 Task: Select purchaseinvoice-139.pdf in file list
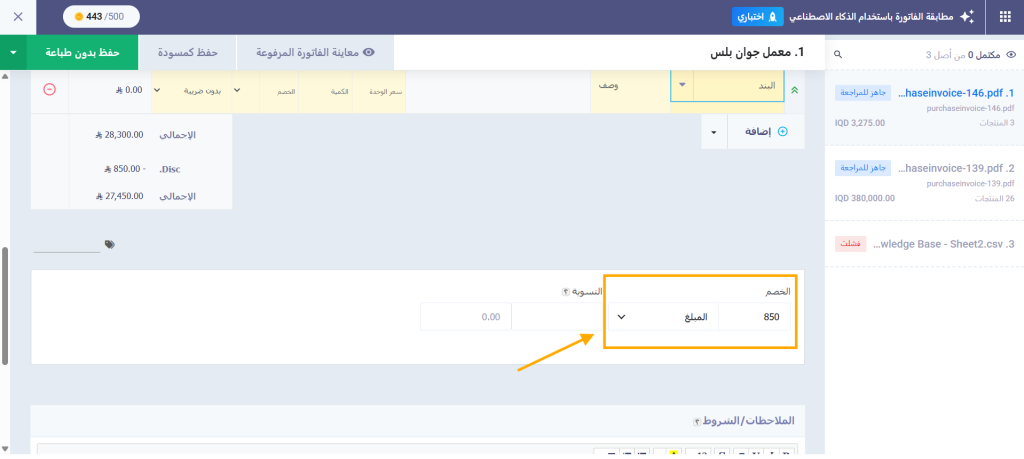pyautogui.click(x=924, y=176)
